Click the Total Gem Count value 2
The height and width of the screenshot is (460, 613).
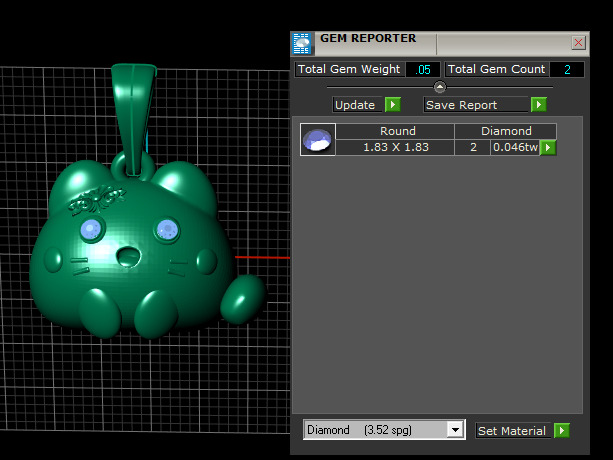(567, 70)
